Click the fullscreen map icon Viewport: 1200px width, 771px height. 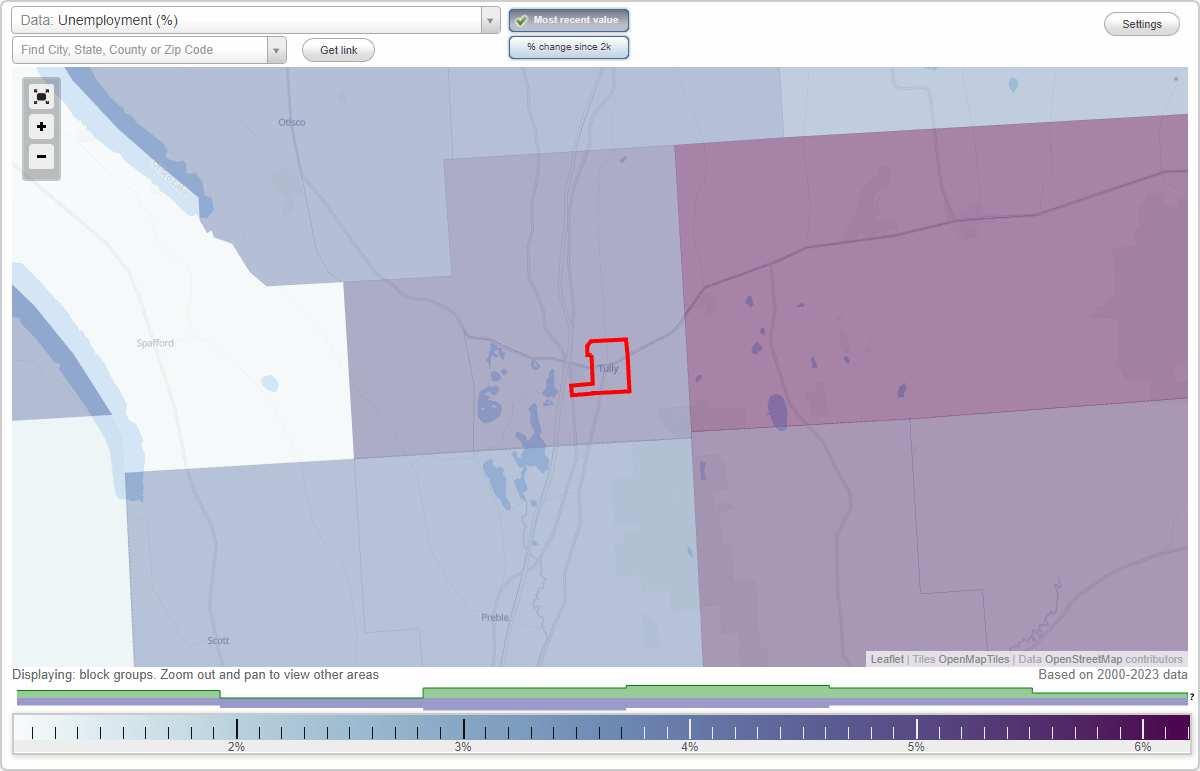click(x=41, y=97)
